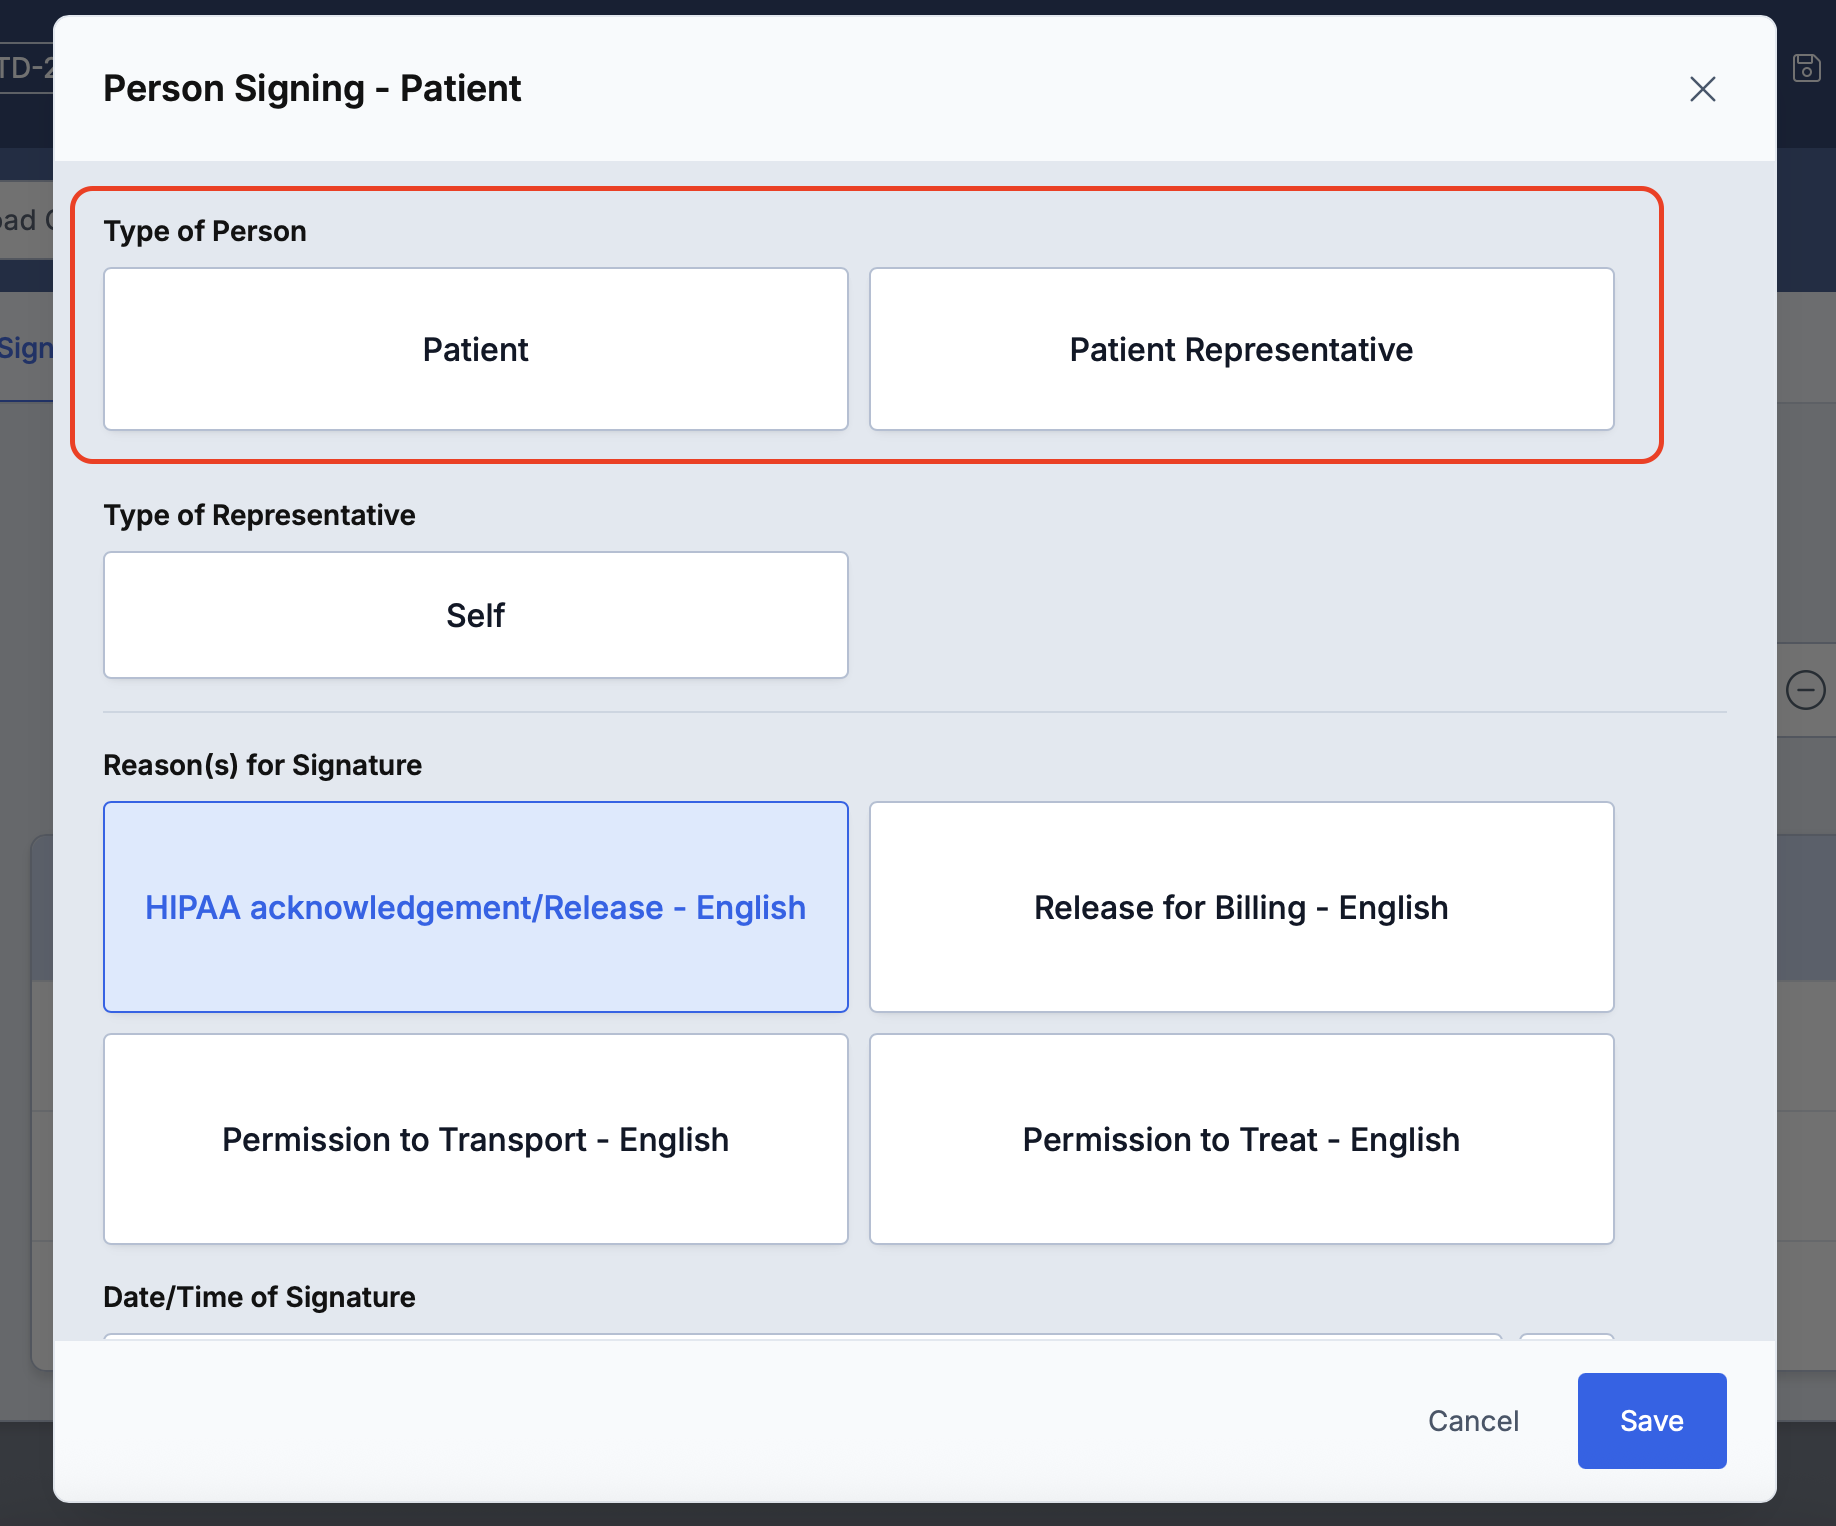Cancel the signature dialog
This screenshot has height=1526, width=1836.
(1472, 1420)
